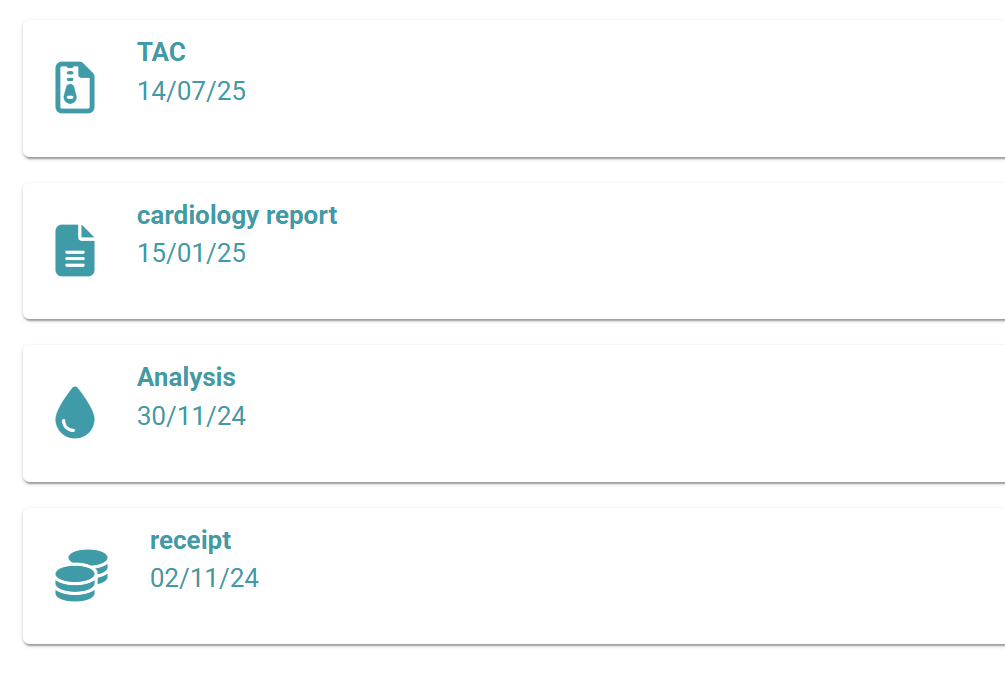
Task: Select the TAC title text
Action: [x=161, y=52]
